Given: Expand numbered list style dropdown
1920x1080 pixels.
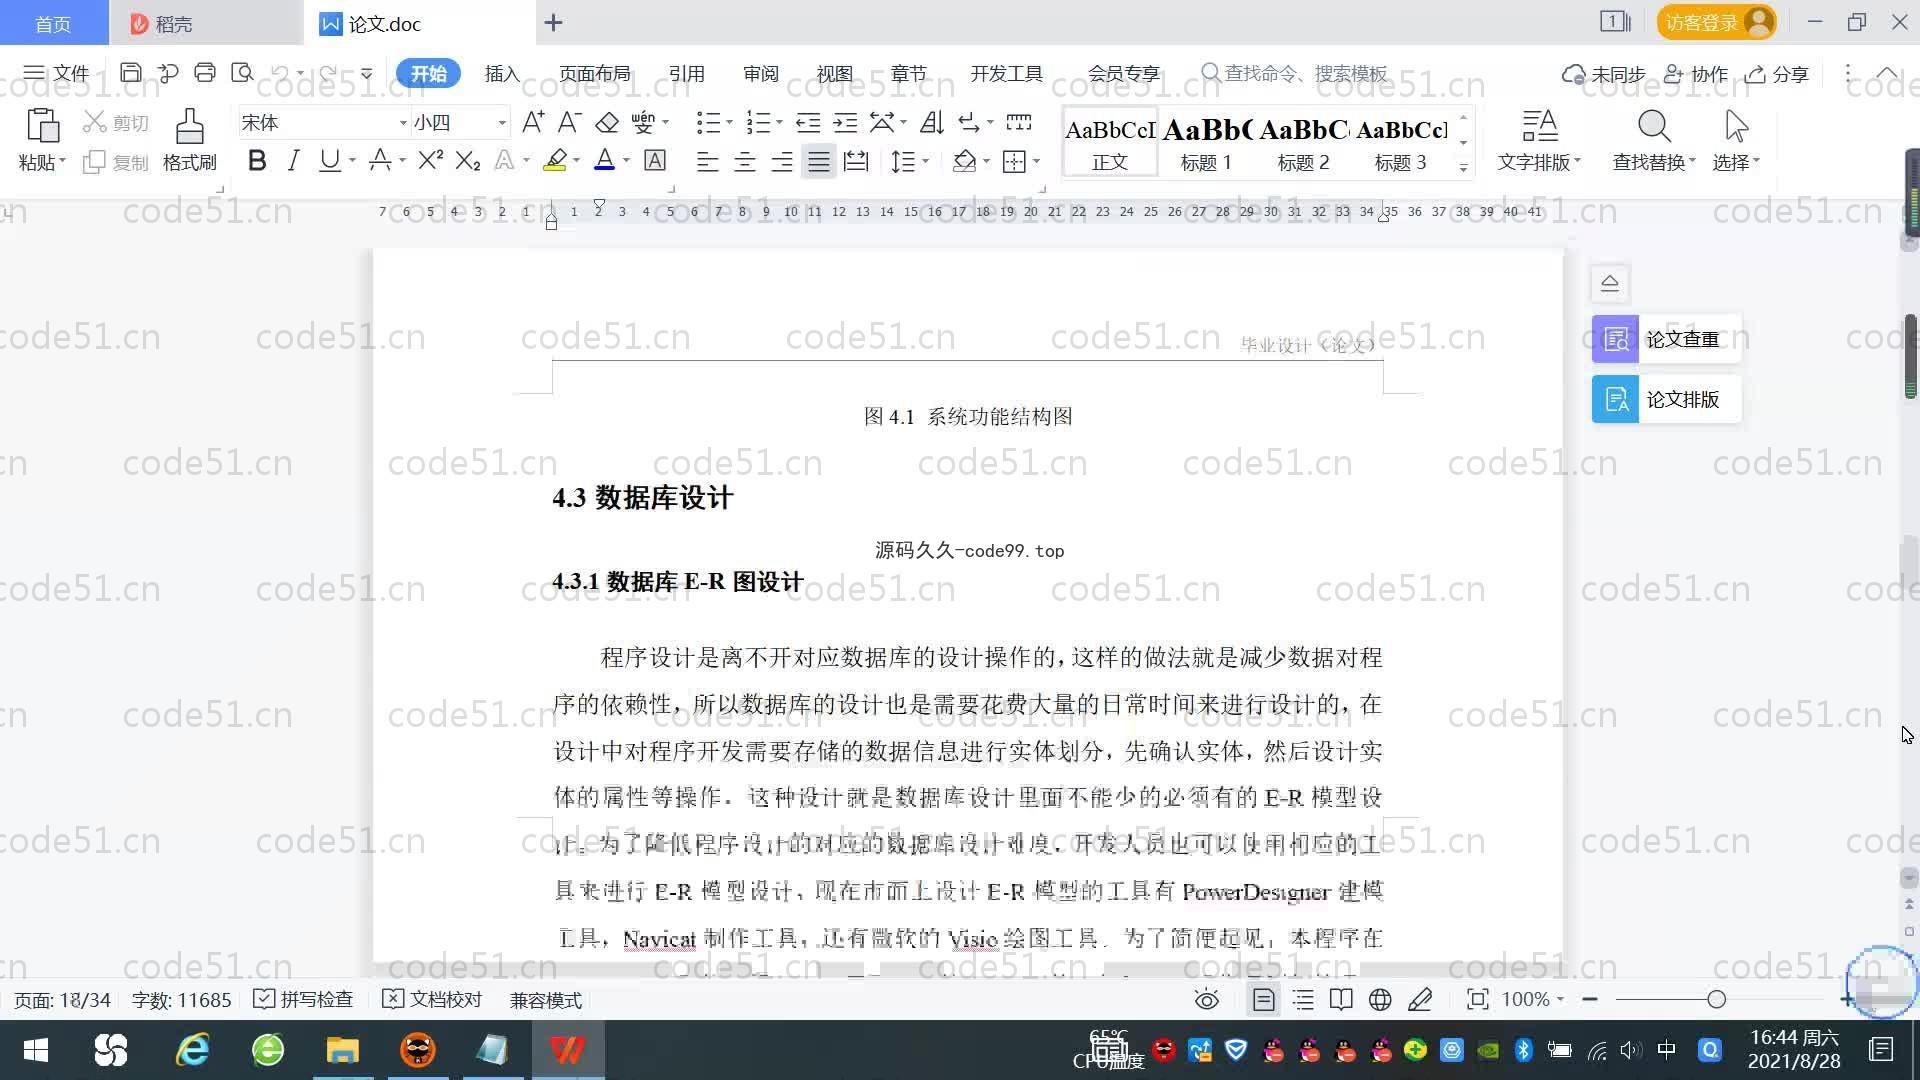Looking at the screenshot, I should click(779, 123).
